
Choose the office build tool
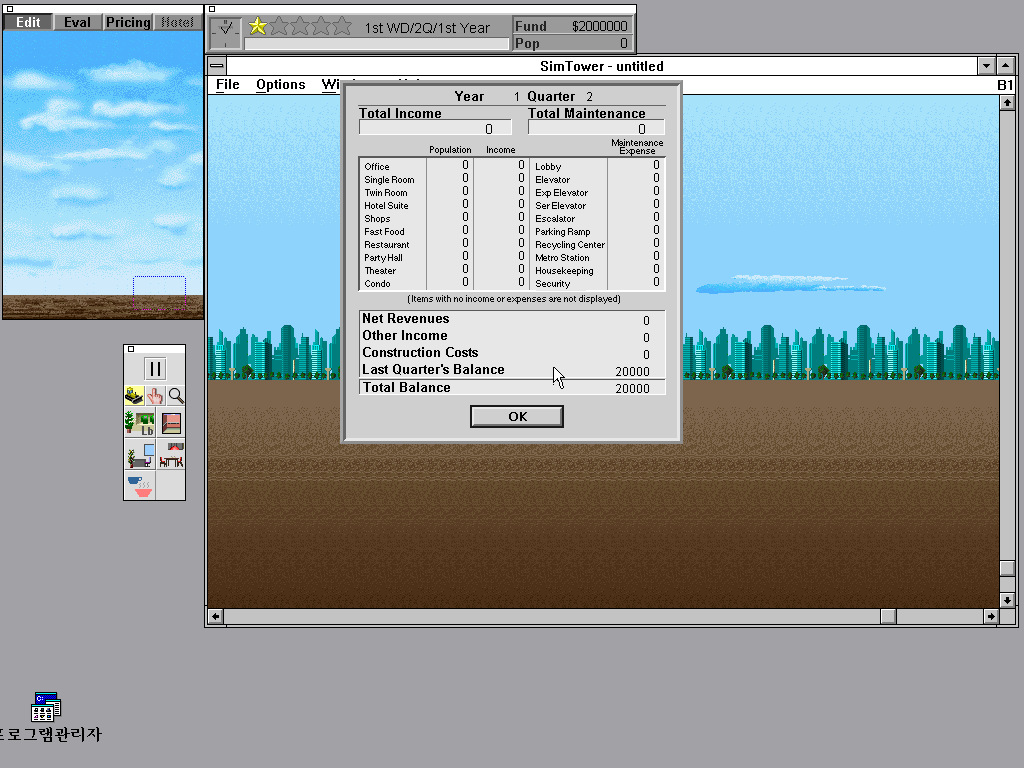140,454
